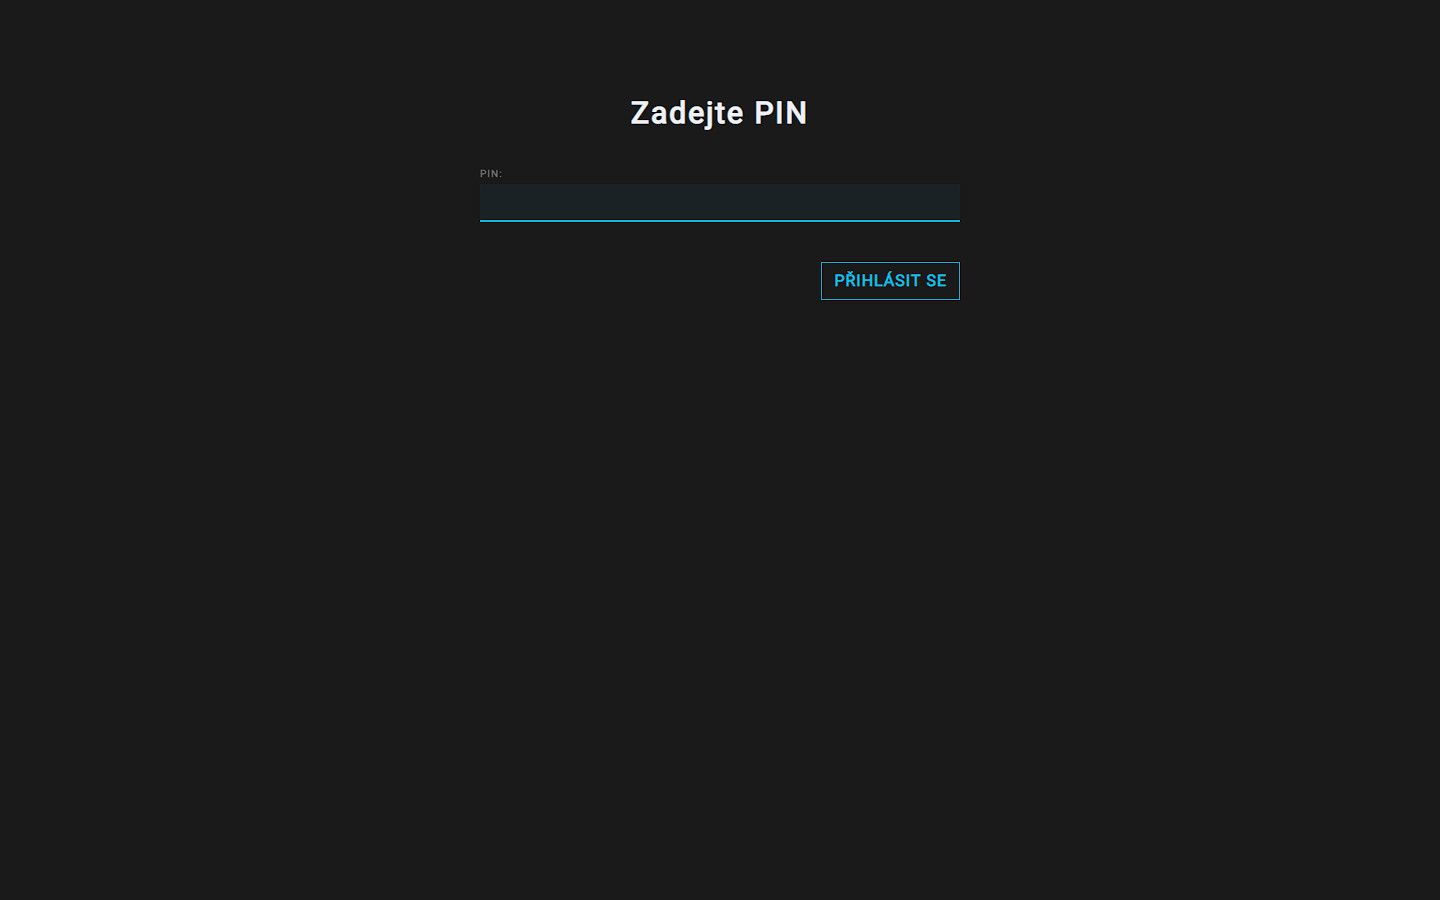
Task: Click the center of the PIN input
Action: 719,202
